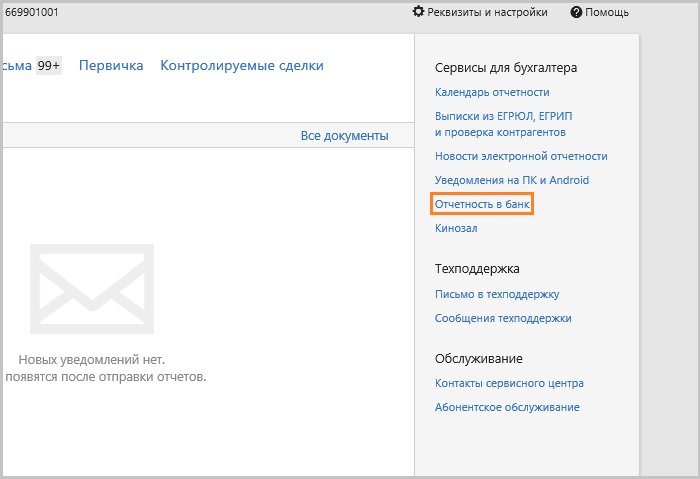Open Контакты сервисного центра

[509, 383]
